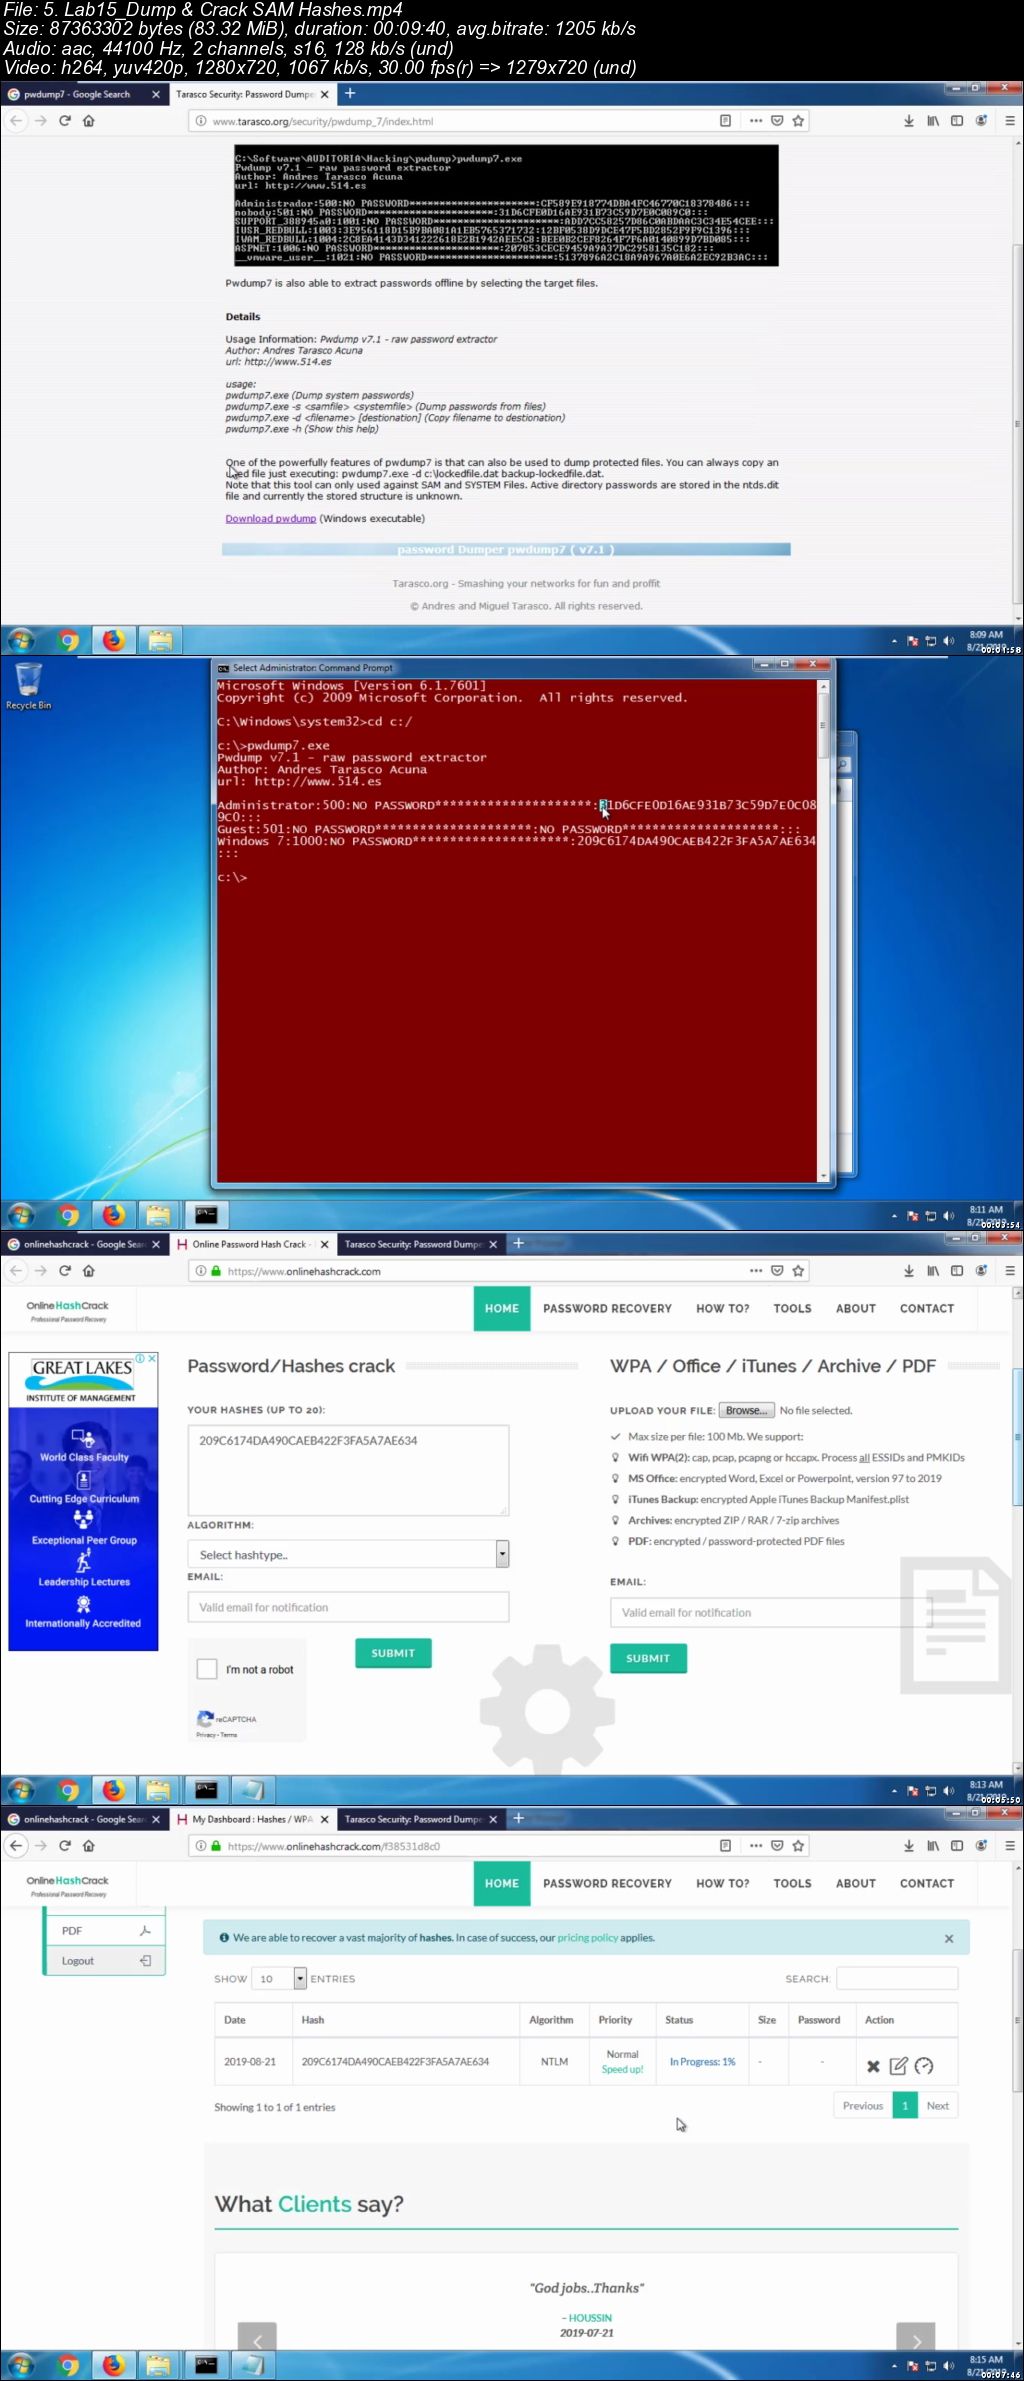Switch to the 'My Dashboard : Hashes / WPA' tab
Viewport: 1024px width, 2381px height.
click(252, 1819)
